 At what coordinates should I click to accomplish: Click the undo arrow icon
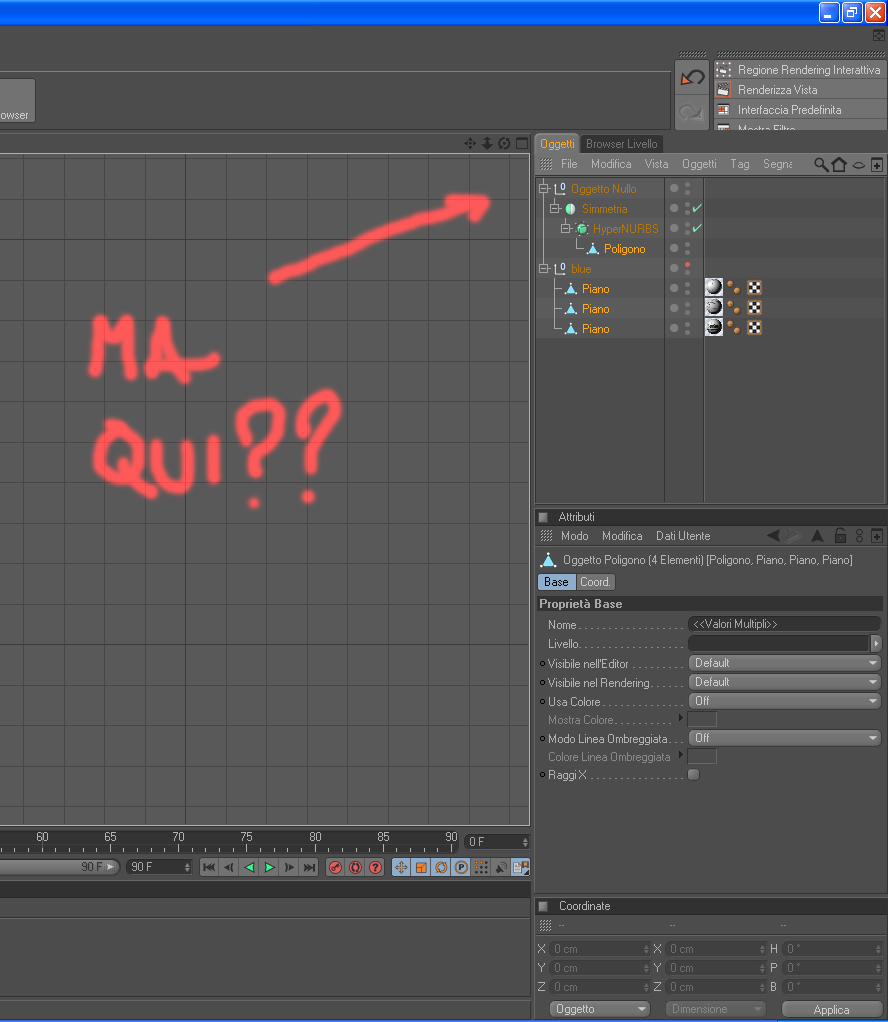pos(692,78)
